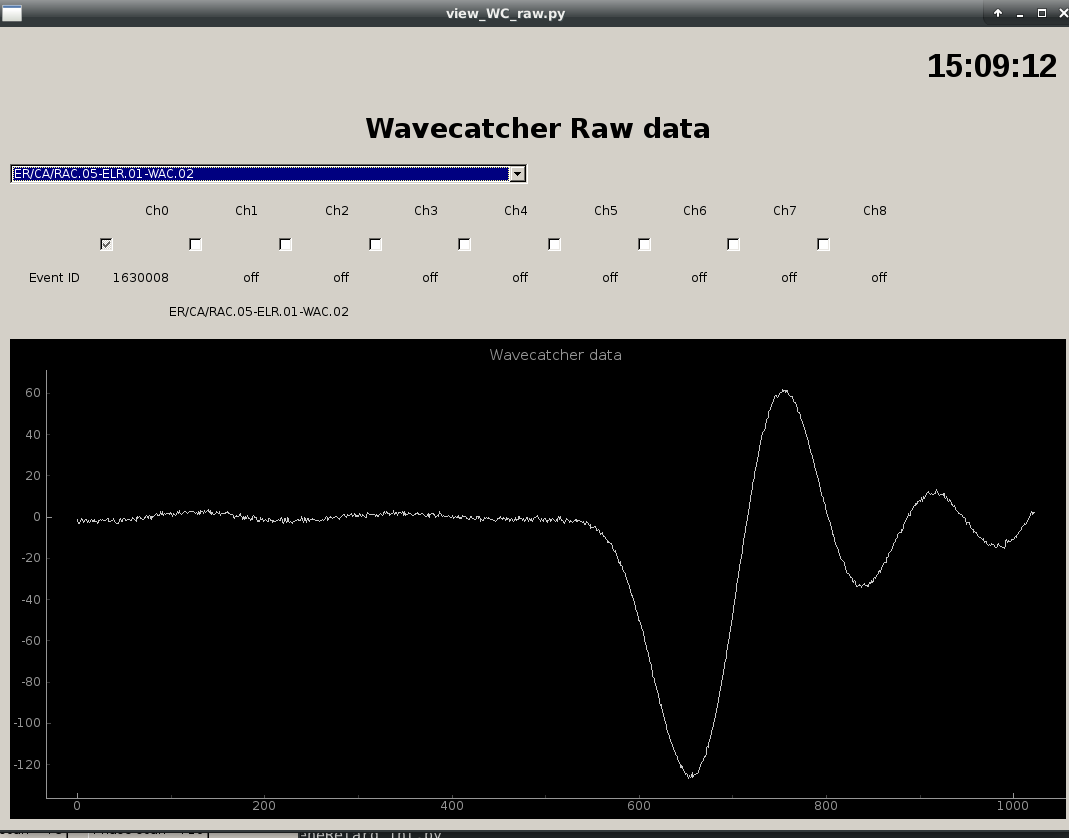Click the Event ID value 1630008
The image size is (1069, 838).
coord(140,278)
